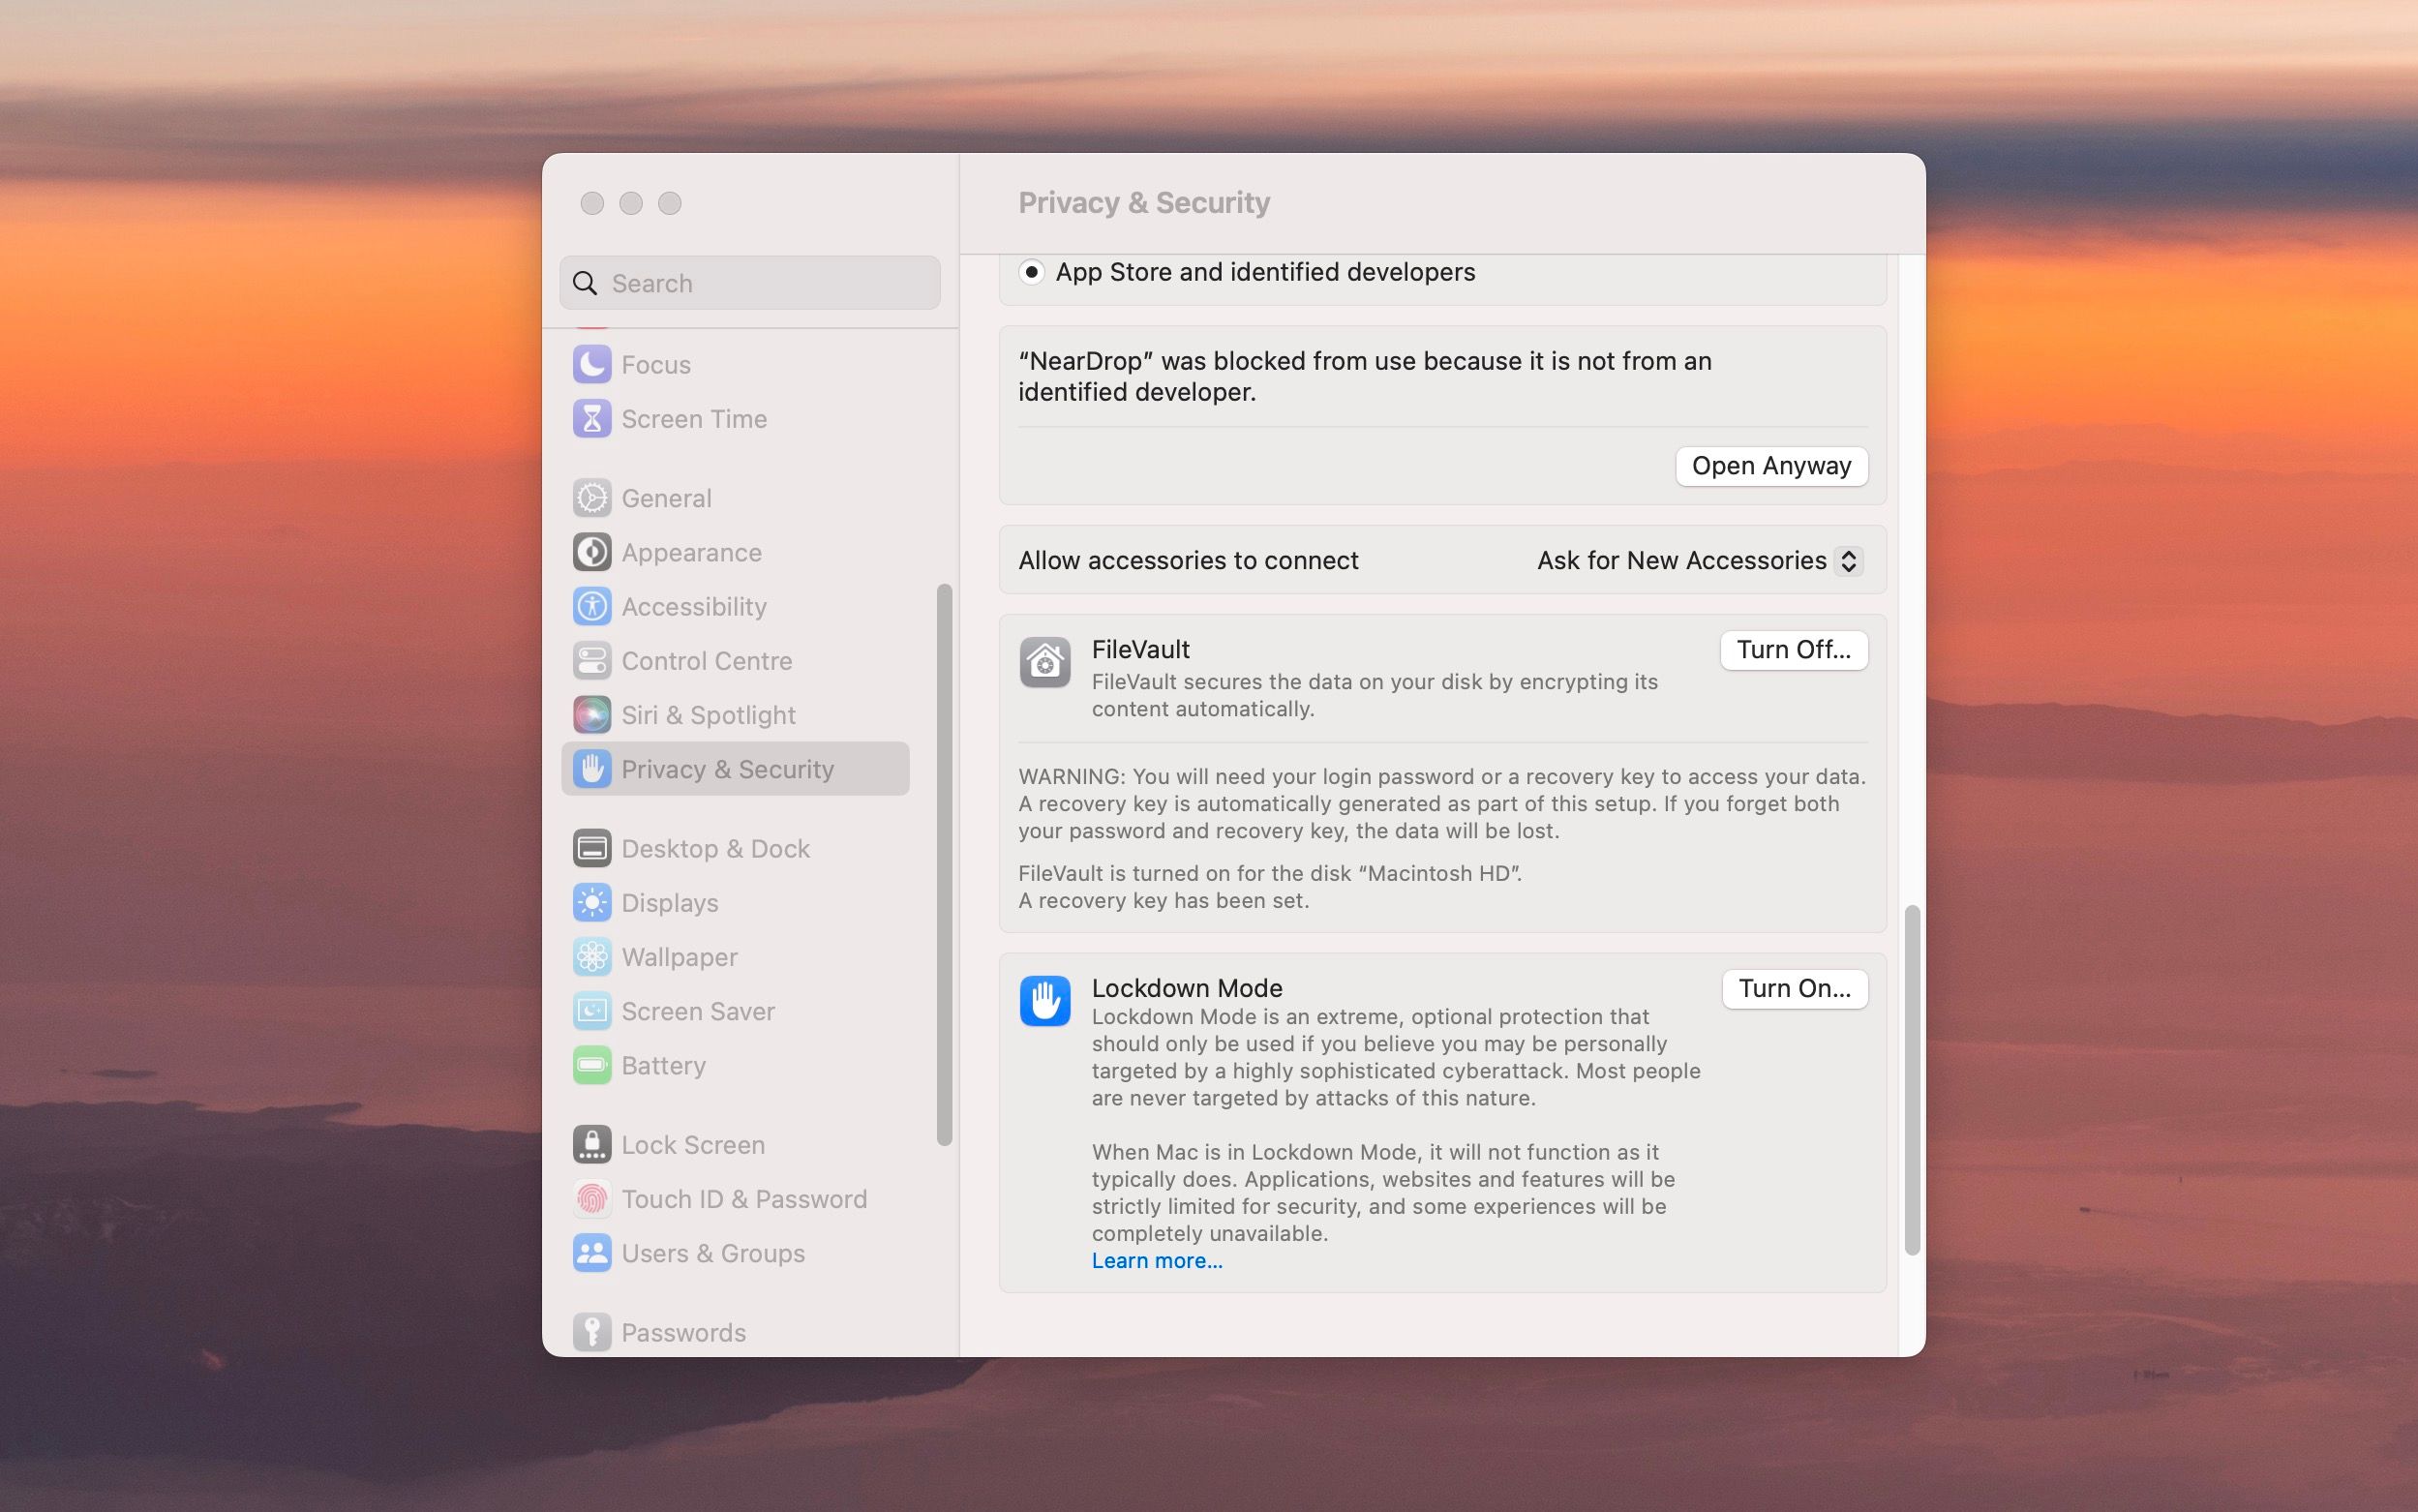Open Touch ID & Password settings
Viewport: 2418px width, 1512px height.
click(744, 1198)
